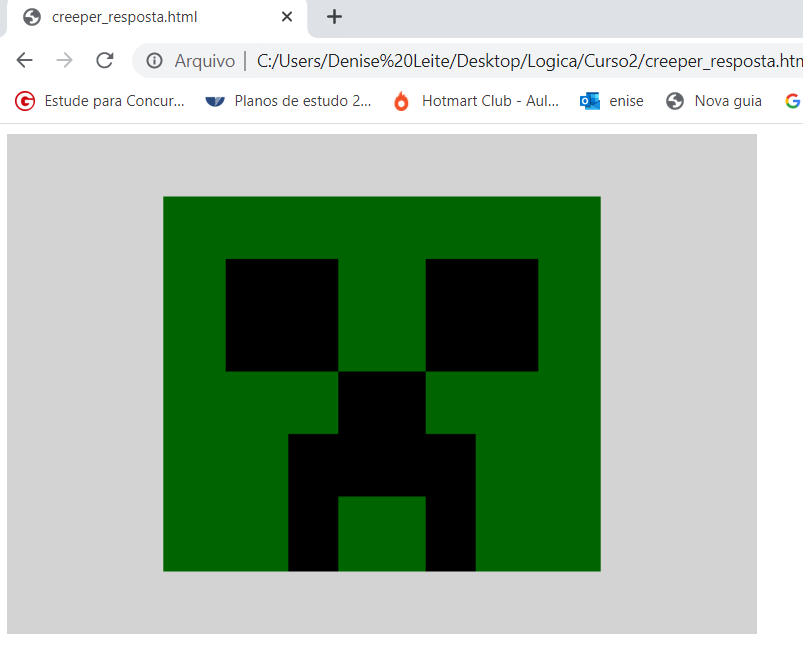Viewport: 803px width, 661px height.
Task: Open a new tab with the plus button
Action: coord(333,16)
